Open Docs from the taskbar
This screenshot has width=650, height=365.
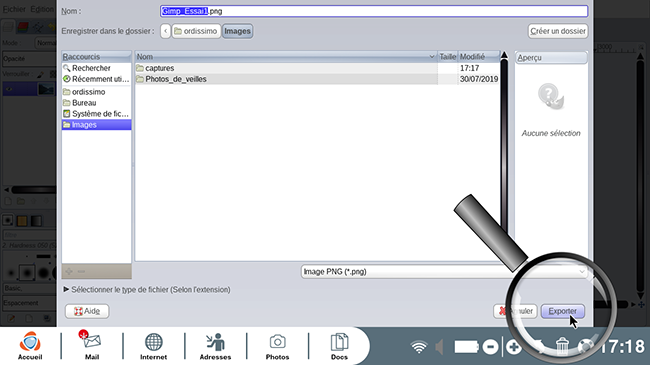click(x=339, y=346)
